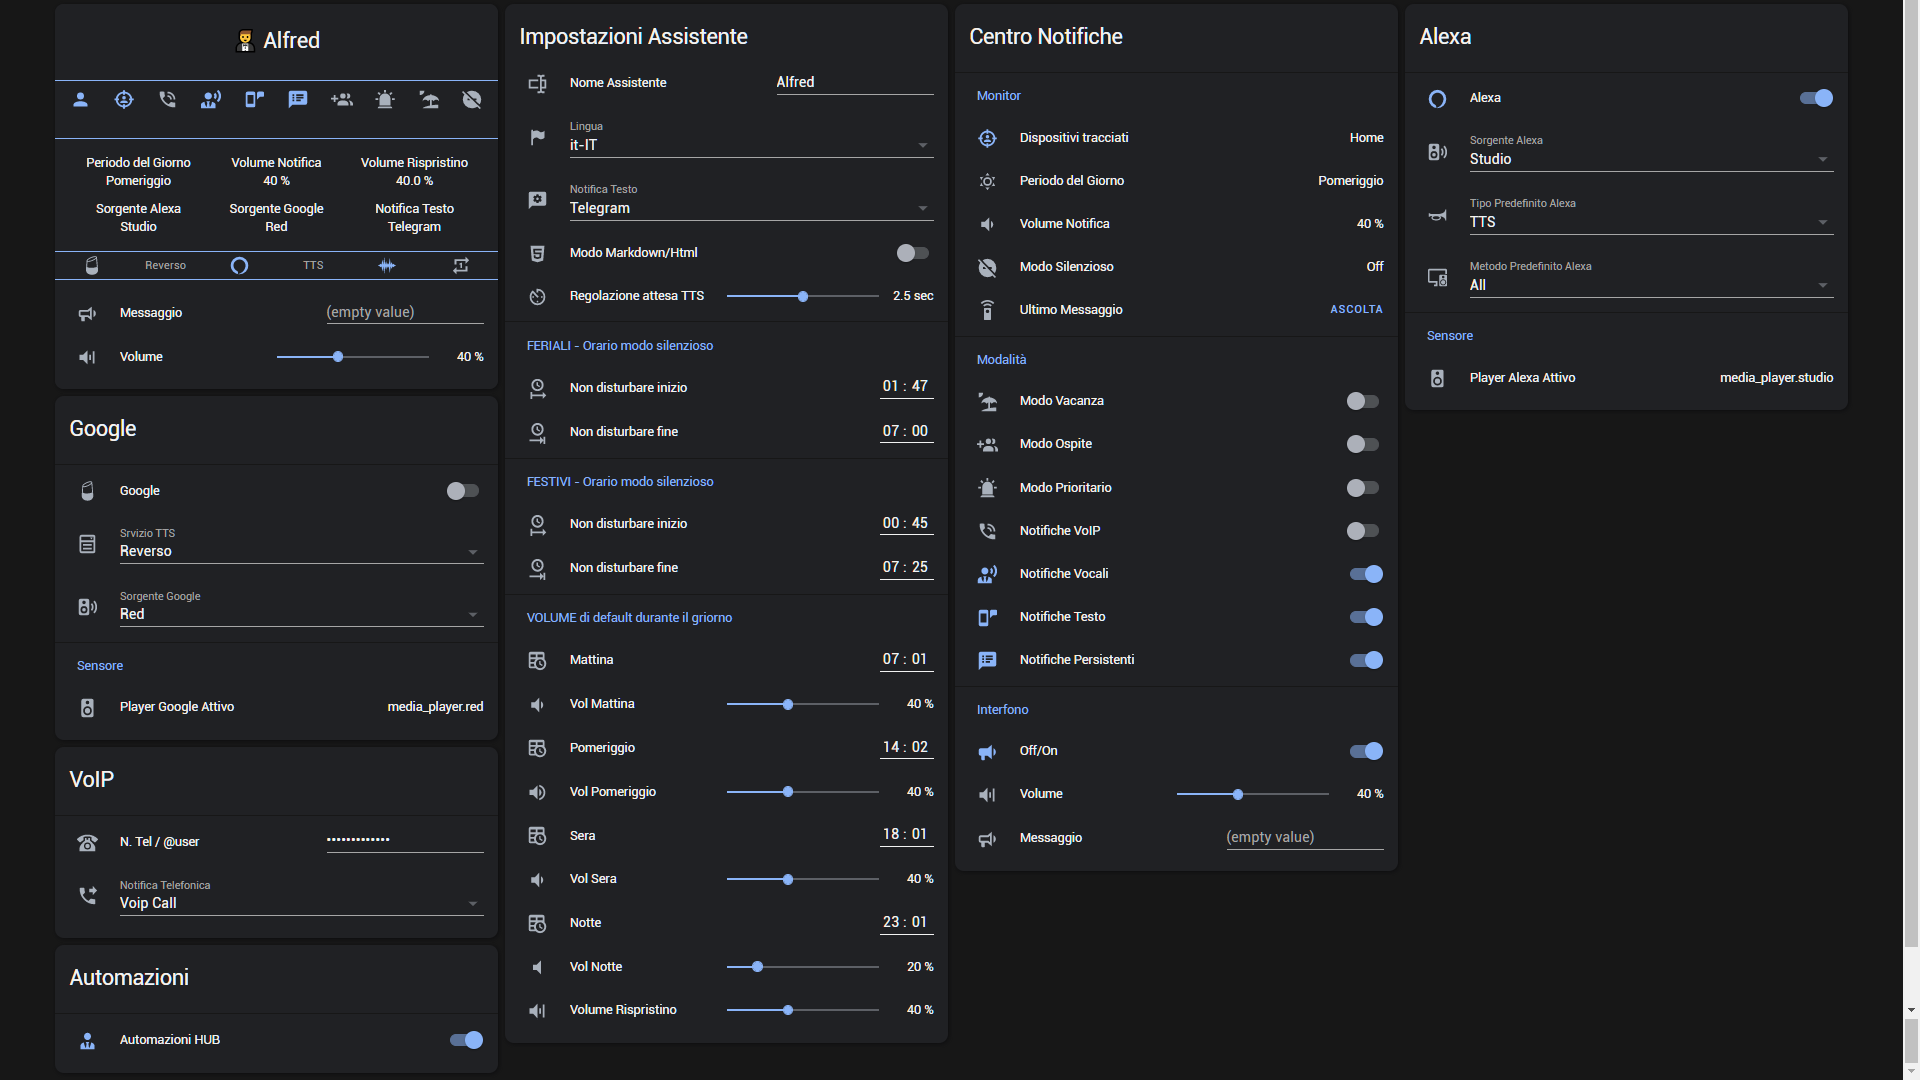Toggle Modo Markdown/Html switch

[913, 253]
